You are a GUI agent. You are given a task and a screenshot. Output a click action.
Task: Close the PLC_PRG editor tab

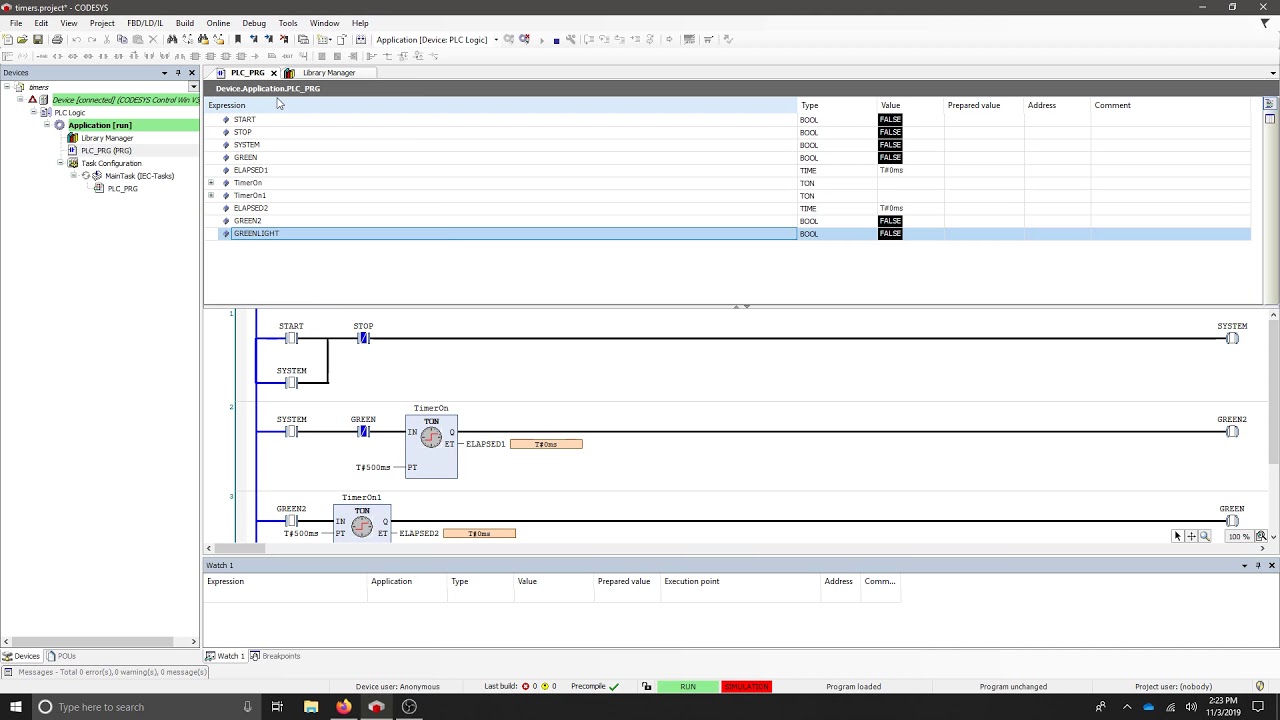point(273,73)
